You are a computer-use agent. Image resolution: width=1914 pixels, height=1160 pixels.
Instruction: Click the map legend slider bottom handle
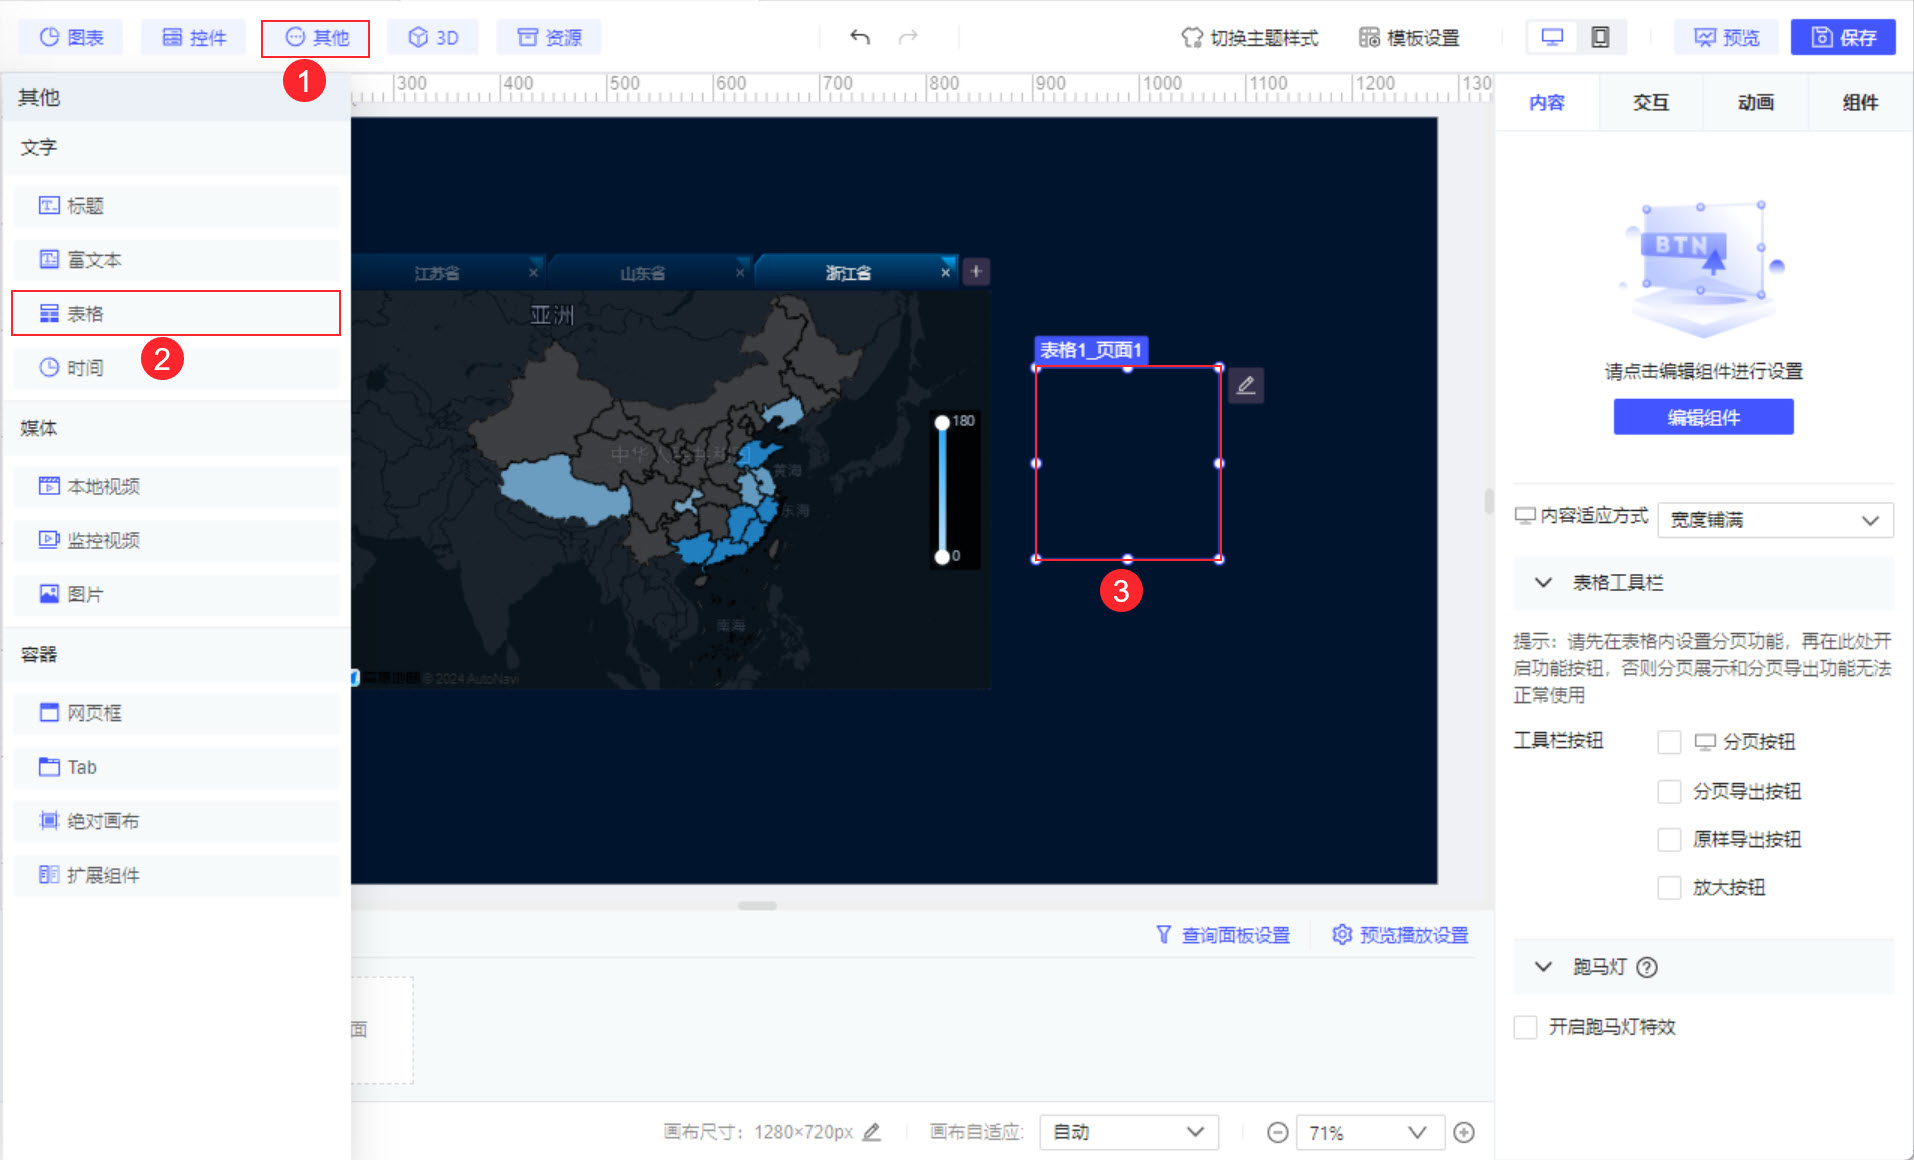tap(942, 556)
